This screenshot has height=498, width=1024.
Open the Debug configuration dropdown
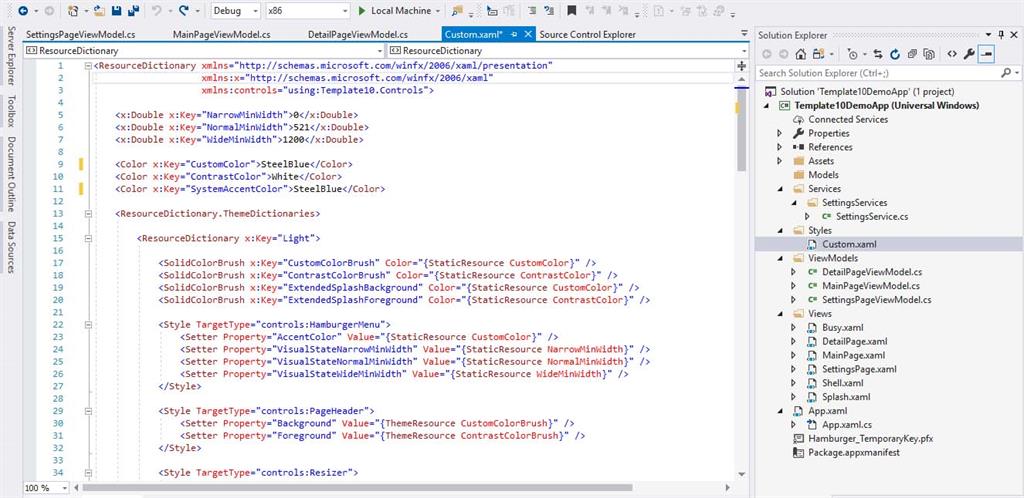(236, 10)
